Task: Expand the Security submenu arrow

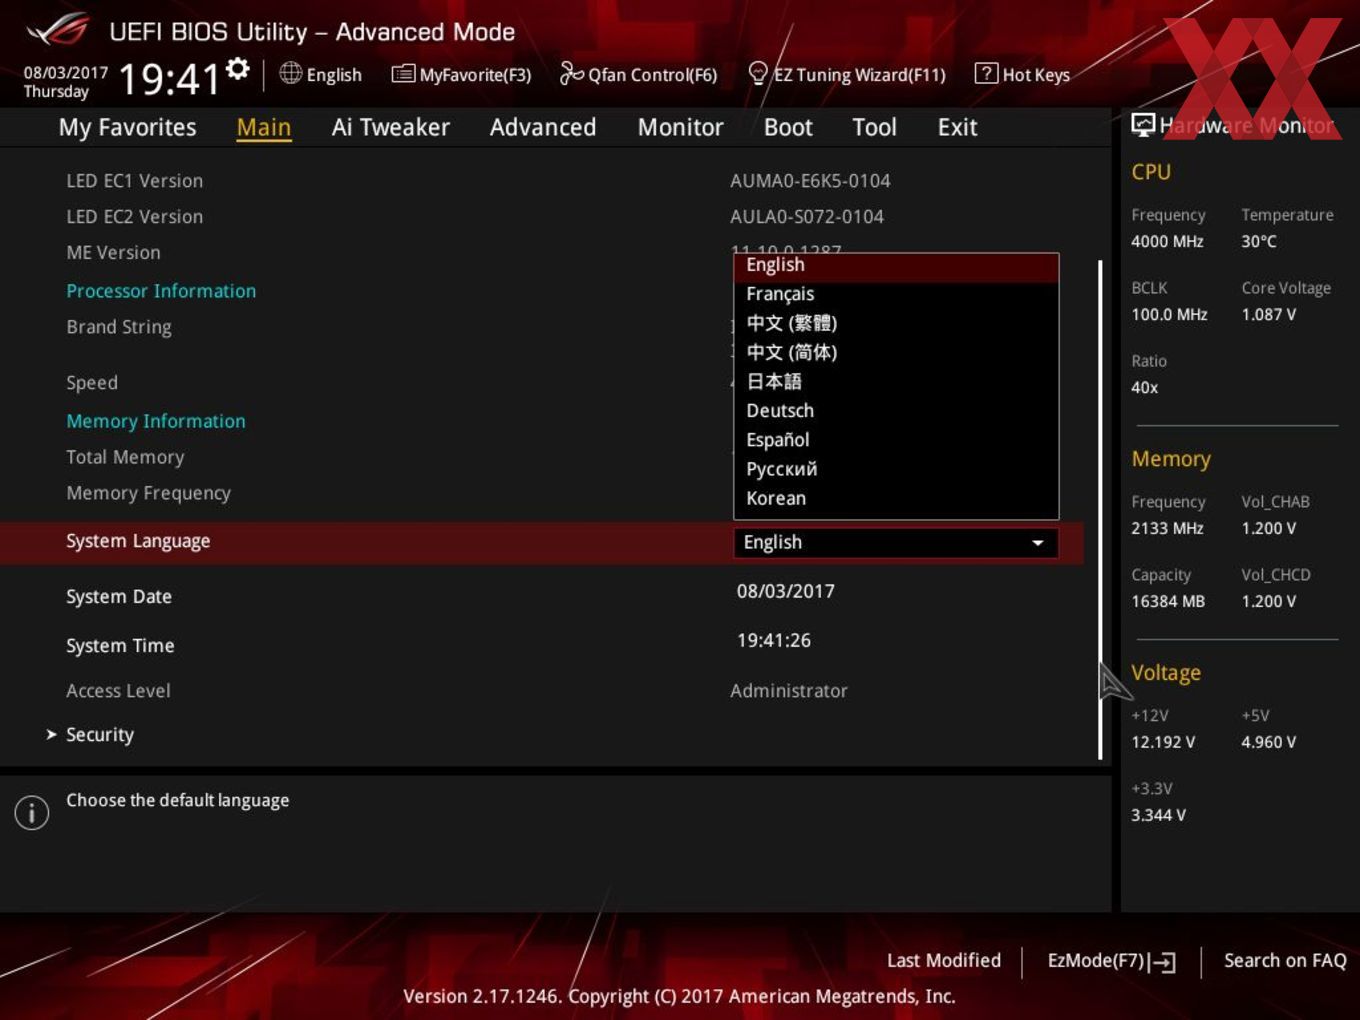Action: click(51, 734)
